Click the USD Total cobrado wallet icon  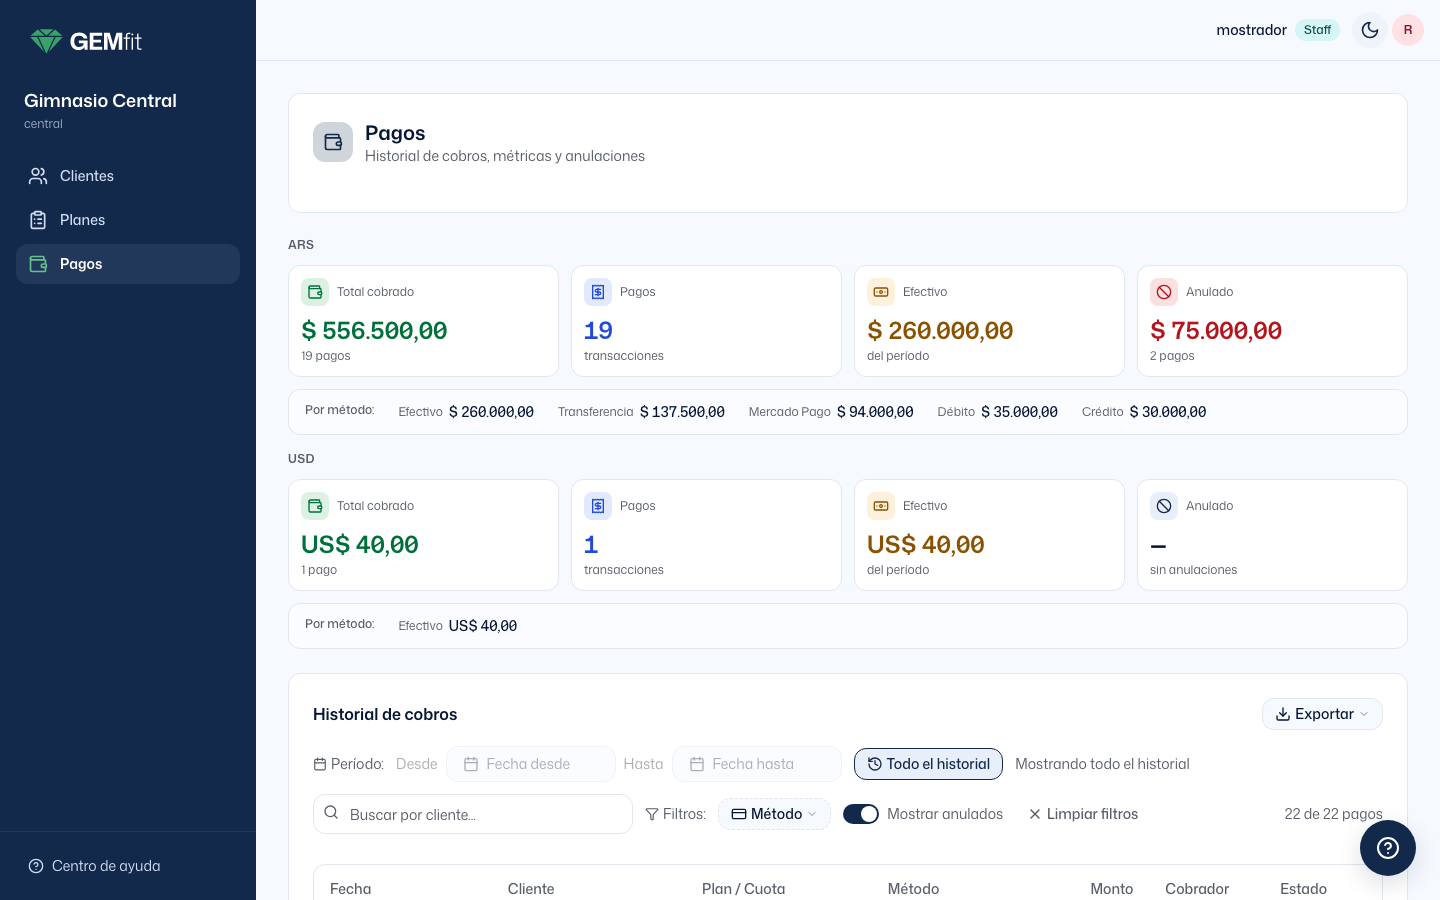[x=315, y=506]
